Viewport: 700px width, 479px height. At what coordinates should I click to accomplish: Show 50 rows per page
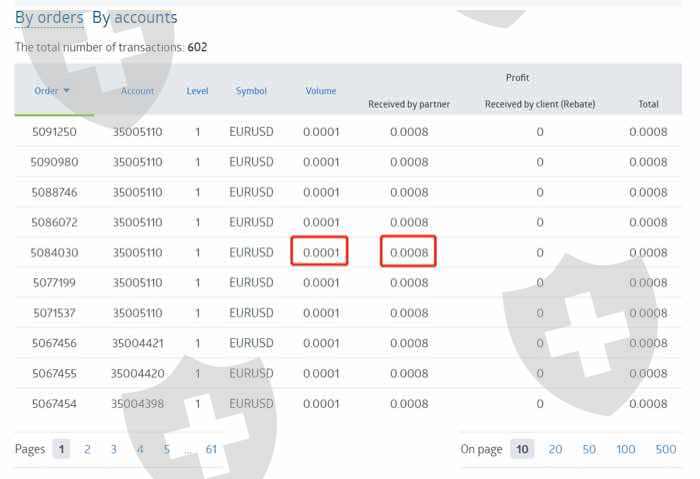(589, 449)
